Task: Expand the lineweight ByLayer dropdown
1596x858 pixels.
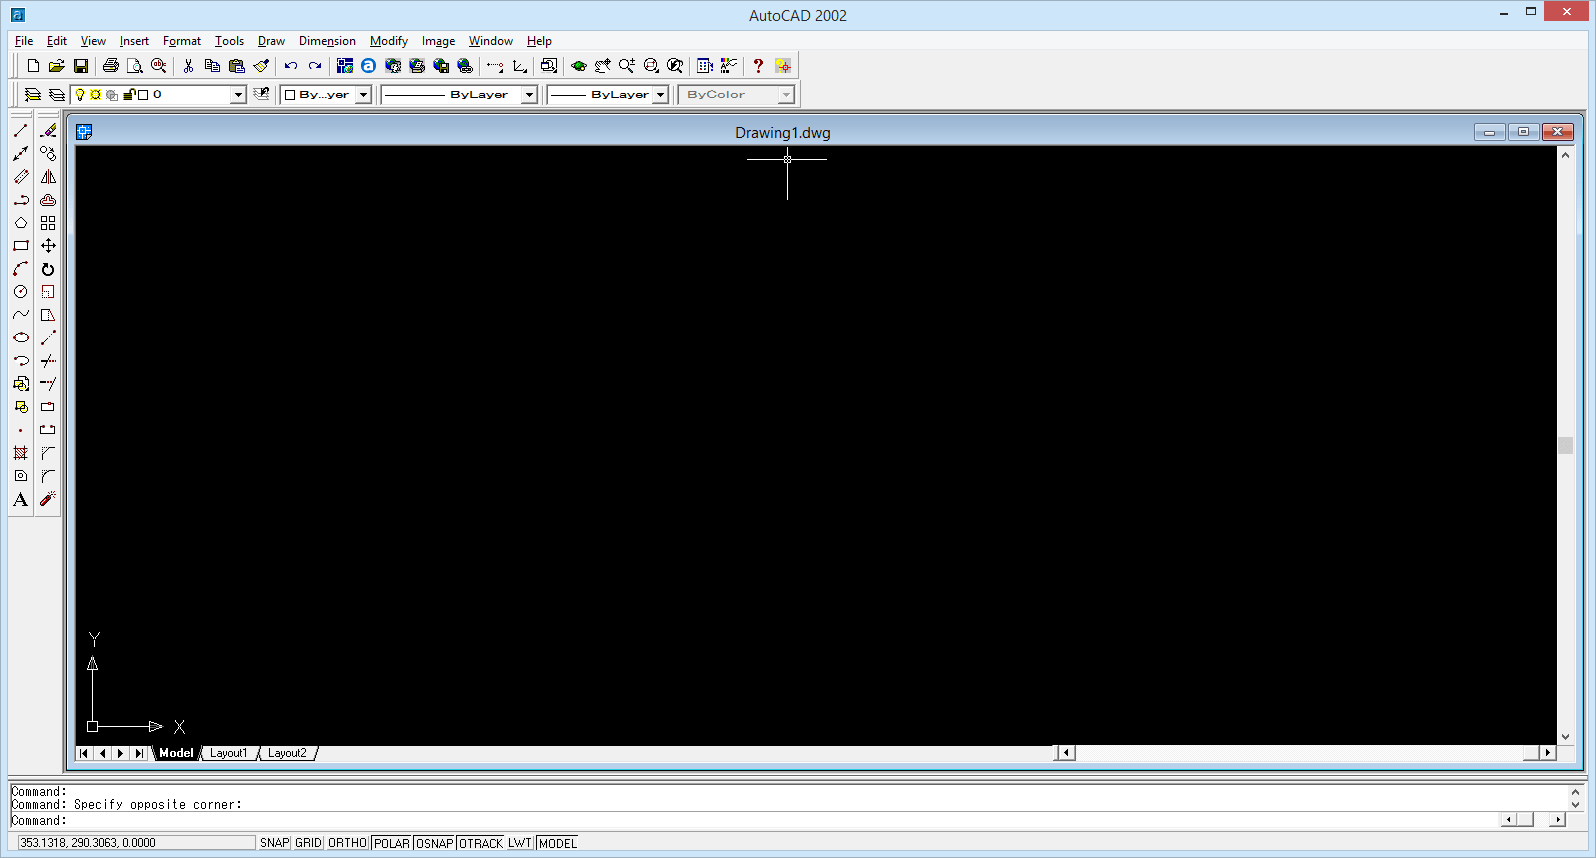Action: [661, 95]
